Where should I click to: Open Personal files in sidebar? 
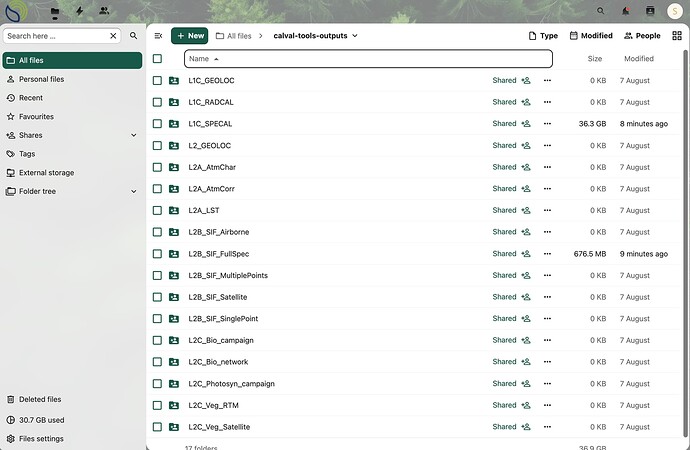(x=72, y=79)
